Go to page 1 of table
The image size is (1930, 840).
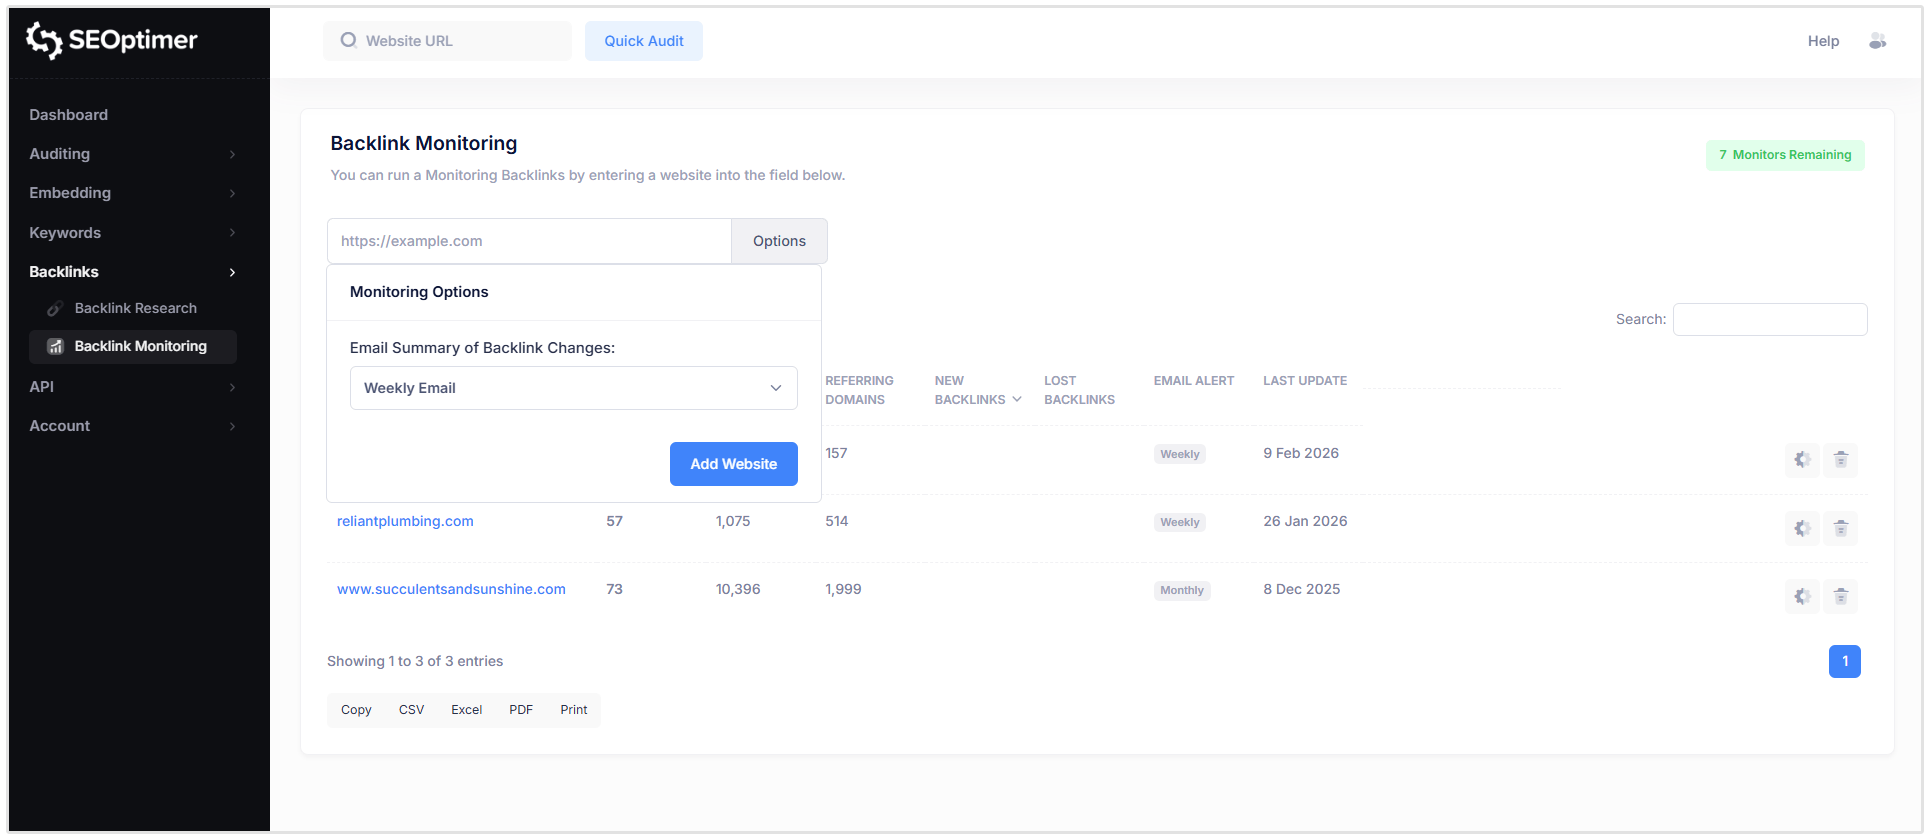(1844, 661)
